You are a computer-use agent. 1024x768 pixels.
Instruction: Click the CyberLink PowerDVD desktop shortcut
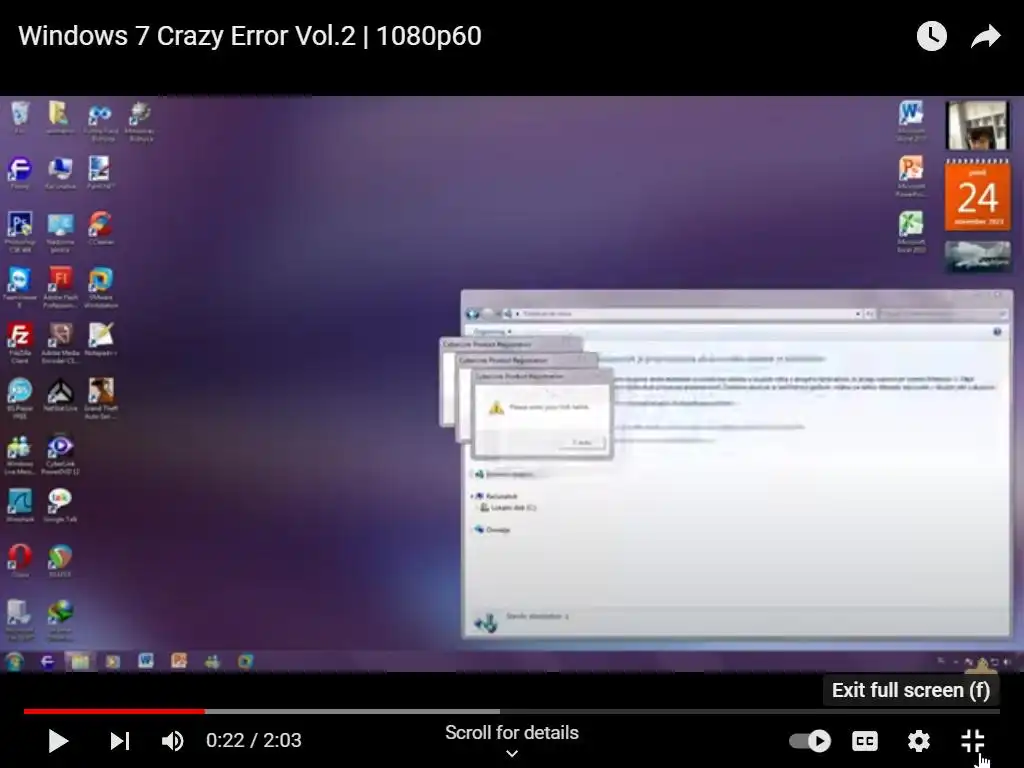pos(60,453)
